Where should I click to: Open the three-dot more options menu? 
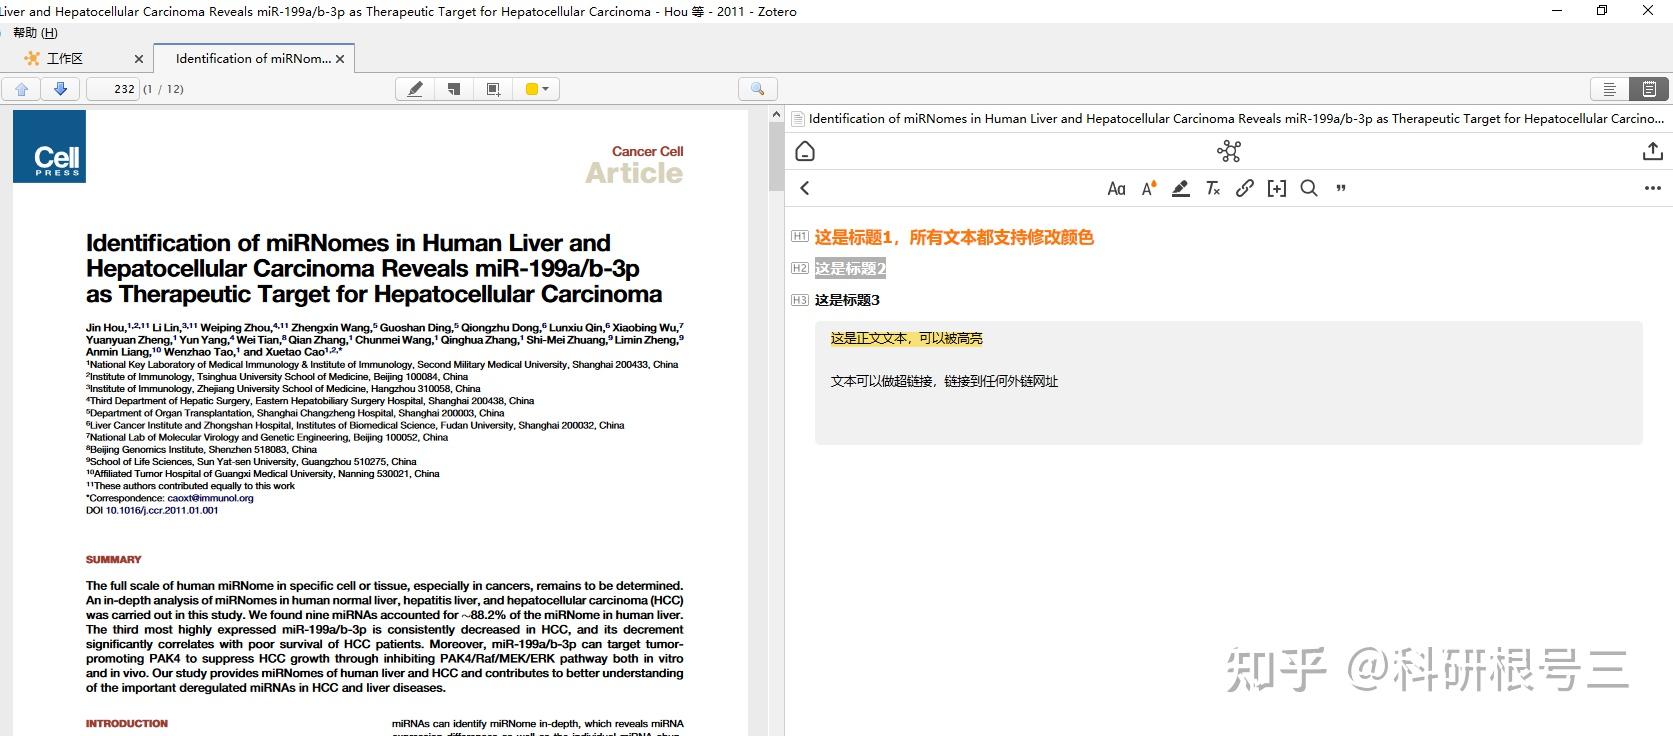click(x=1652, y=188)
